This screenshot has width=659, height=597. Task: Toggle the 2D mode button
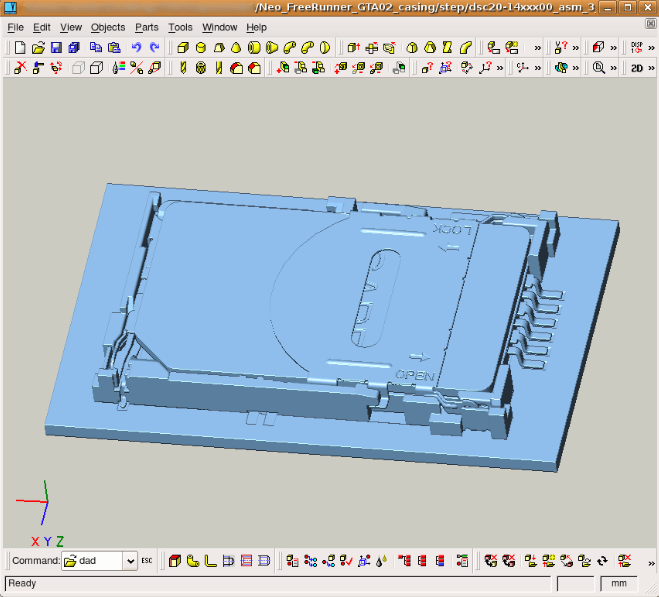click(x=636, y=68)
